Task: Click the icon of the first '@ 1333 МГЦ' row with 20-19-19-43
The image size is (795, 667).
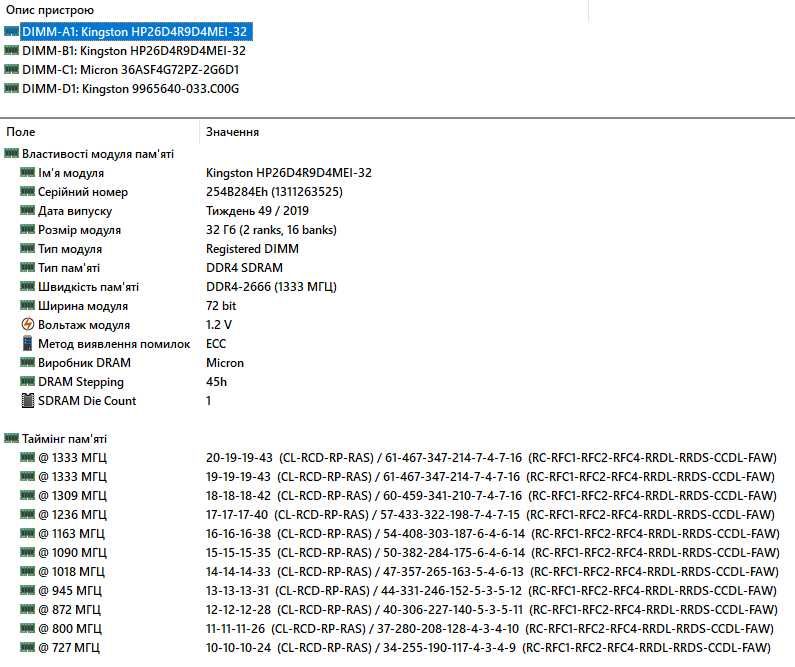Action: [27, 457]
